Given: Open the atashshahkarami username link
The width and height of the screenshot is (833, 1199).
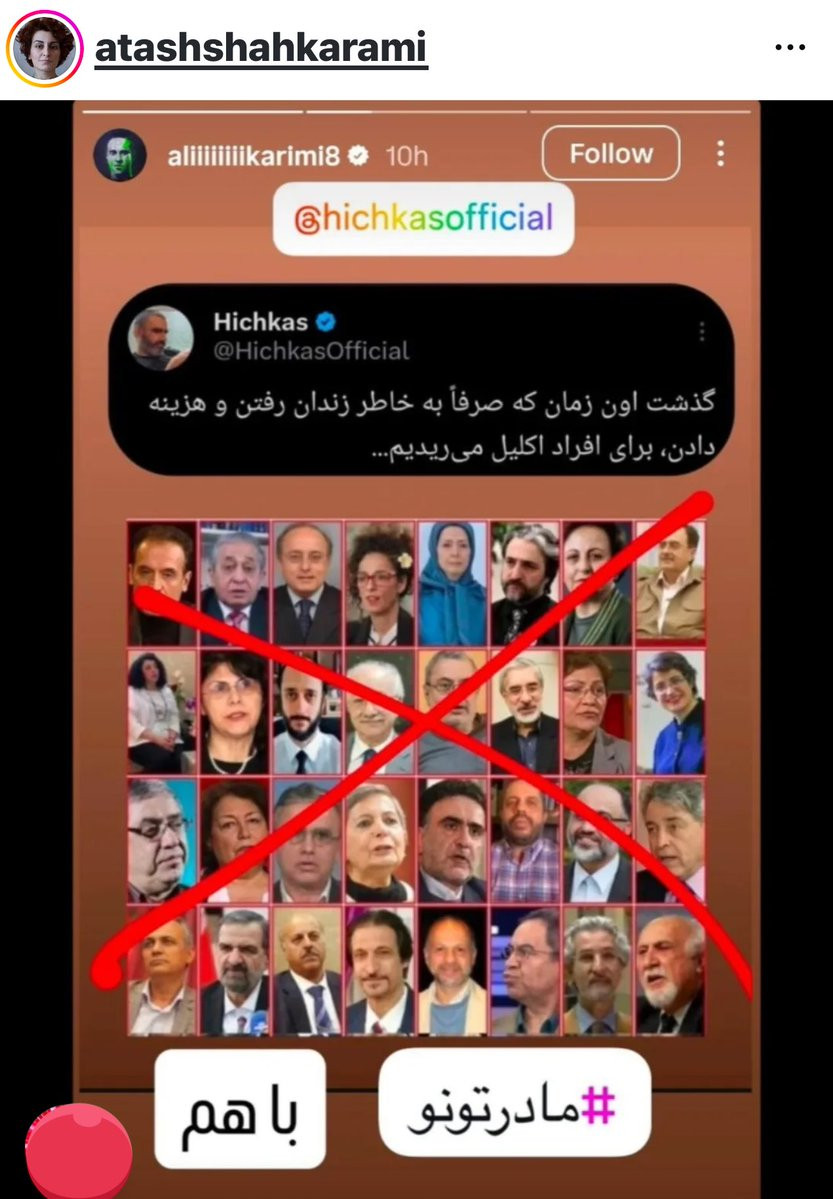Looking at the screenshot, I should [261, 47].
